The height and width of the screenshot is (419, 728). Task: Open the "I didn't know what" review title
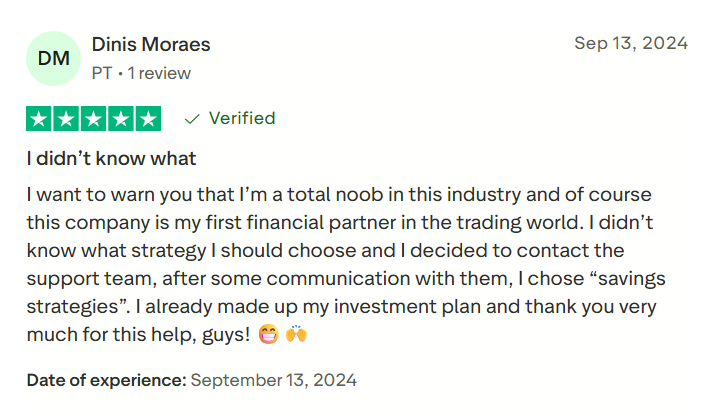[111, 158]
